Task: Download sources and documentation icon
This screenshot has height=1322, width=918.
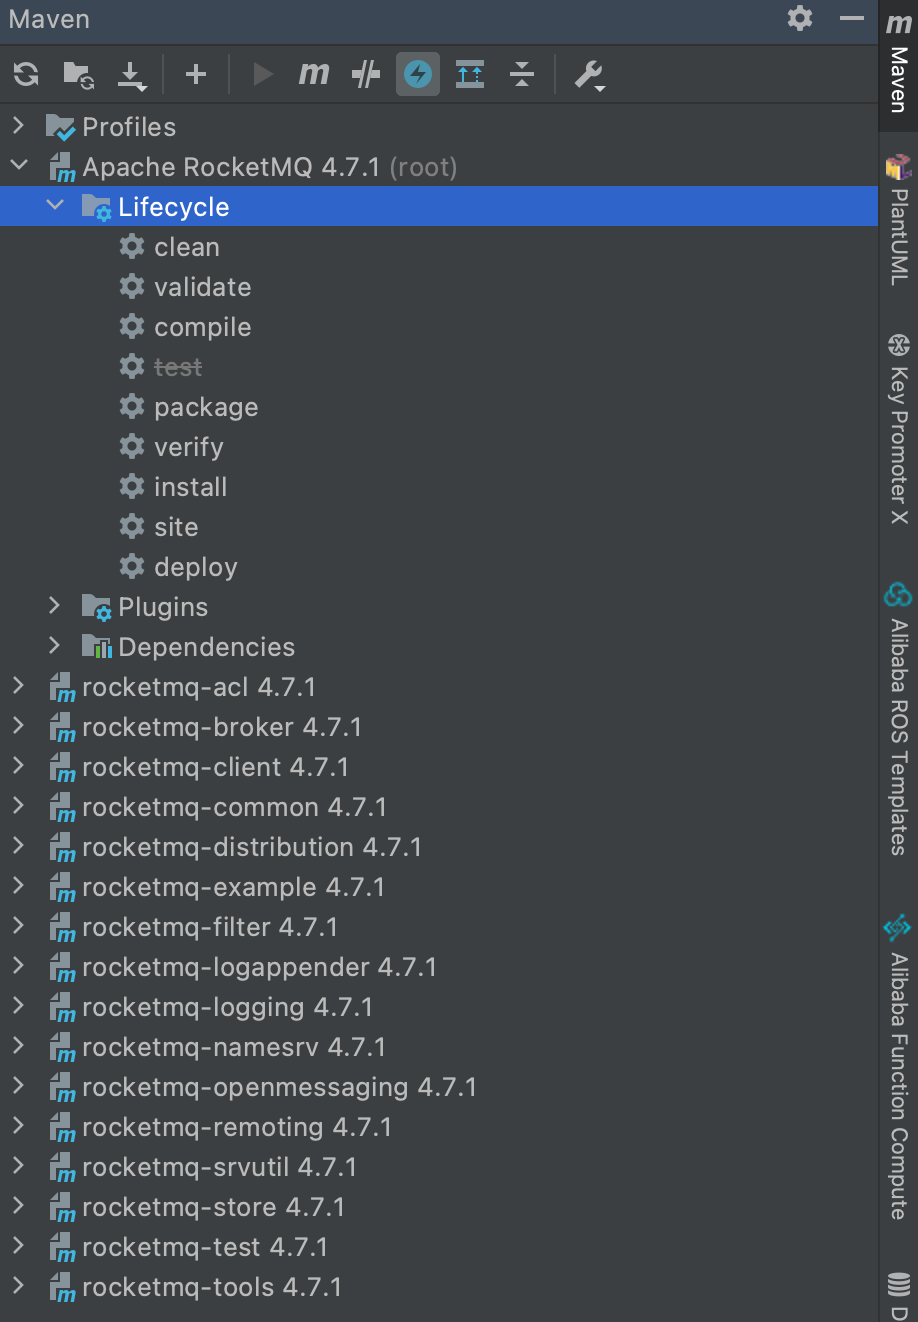Action: [131, 75]
